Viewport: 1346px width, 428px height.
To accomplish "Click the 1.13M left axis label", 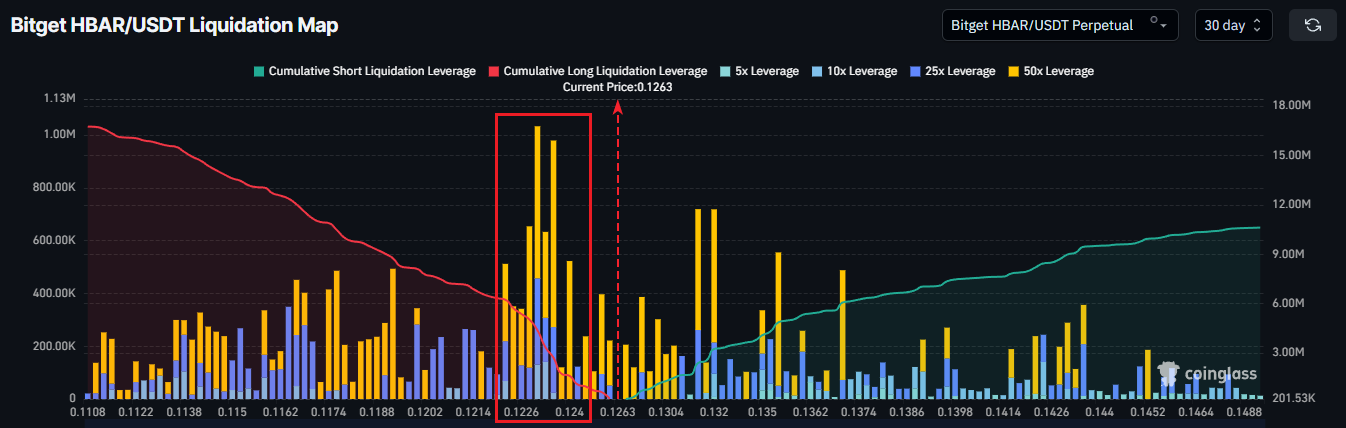I will (x=57, y=98).
